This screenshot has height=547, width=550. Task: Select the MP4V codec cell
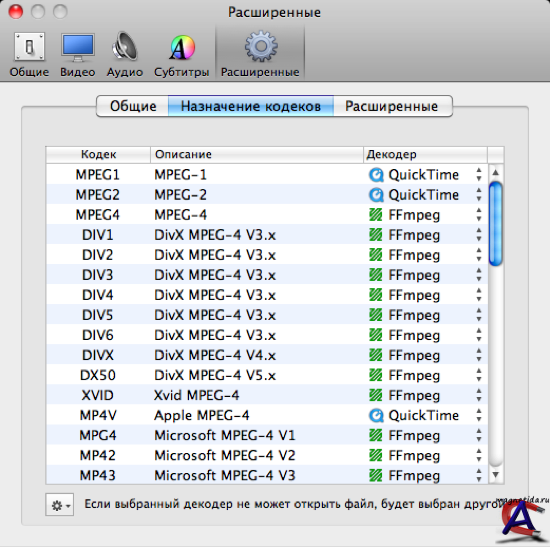click(98, 415)
